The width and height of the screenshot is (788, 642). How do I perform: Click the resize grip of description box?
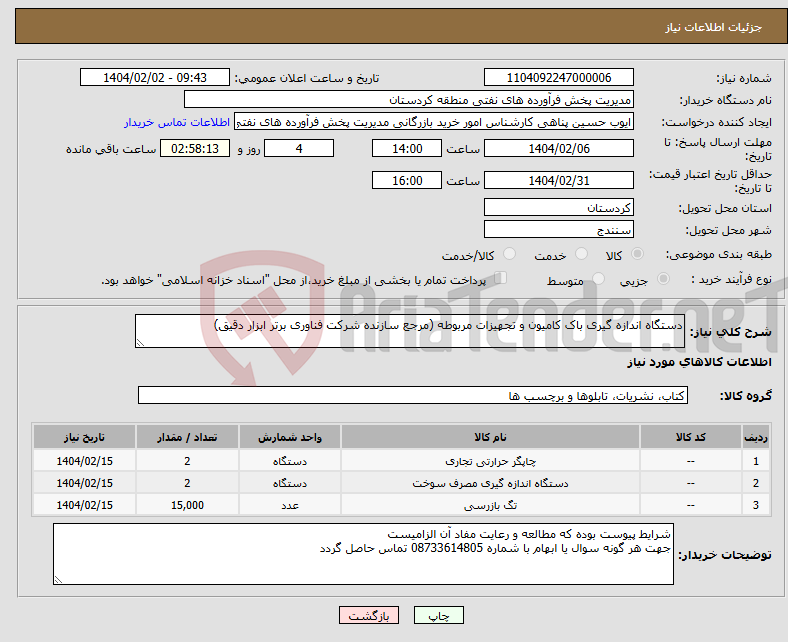[140, 342]
